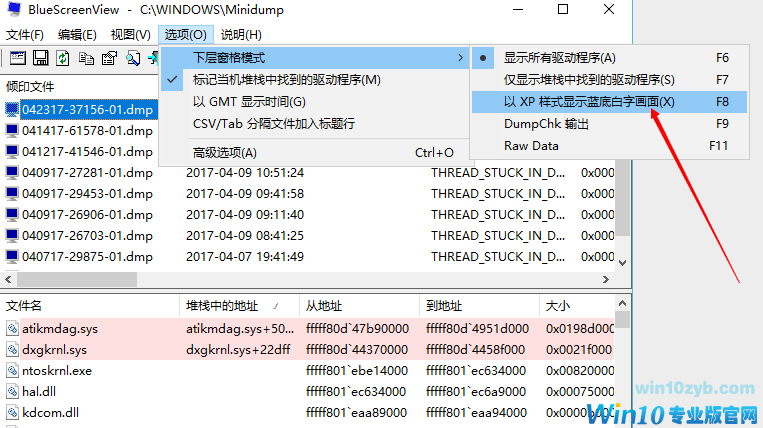Choose 以 XP 样式显示蓝底白字画面(X) mode
The image size is (763, 428).
click(x=609, y=102)
